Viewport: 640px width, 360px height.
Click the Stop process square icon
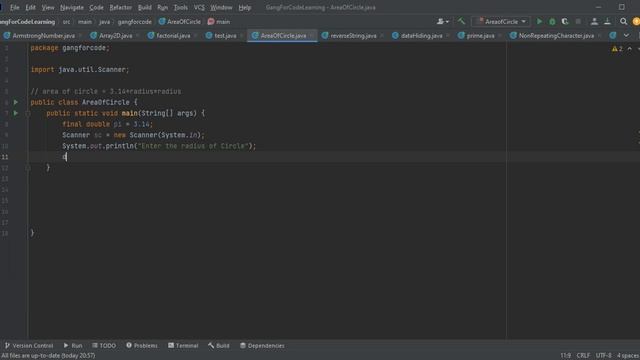click(578, 22)
